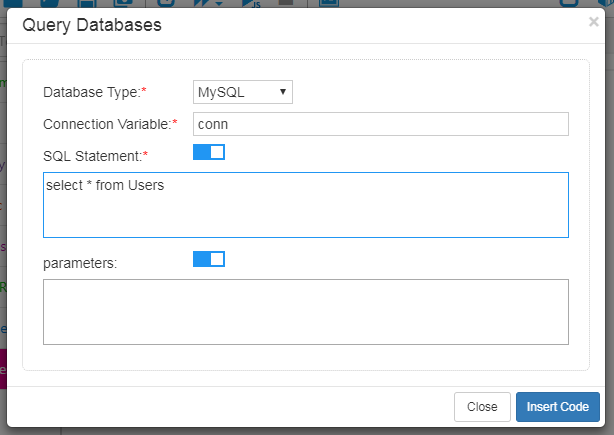614x435 pixels.
Task: Toggle the parameters switch
Action: [209, 259]
